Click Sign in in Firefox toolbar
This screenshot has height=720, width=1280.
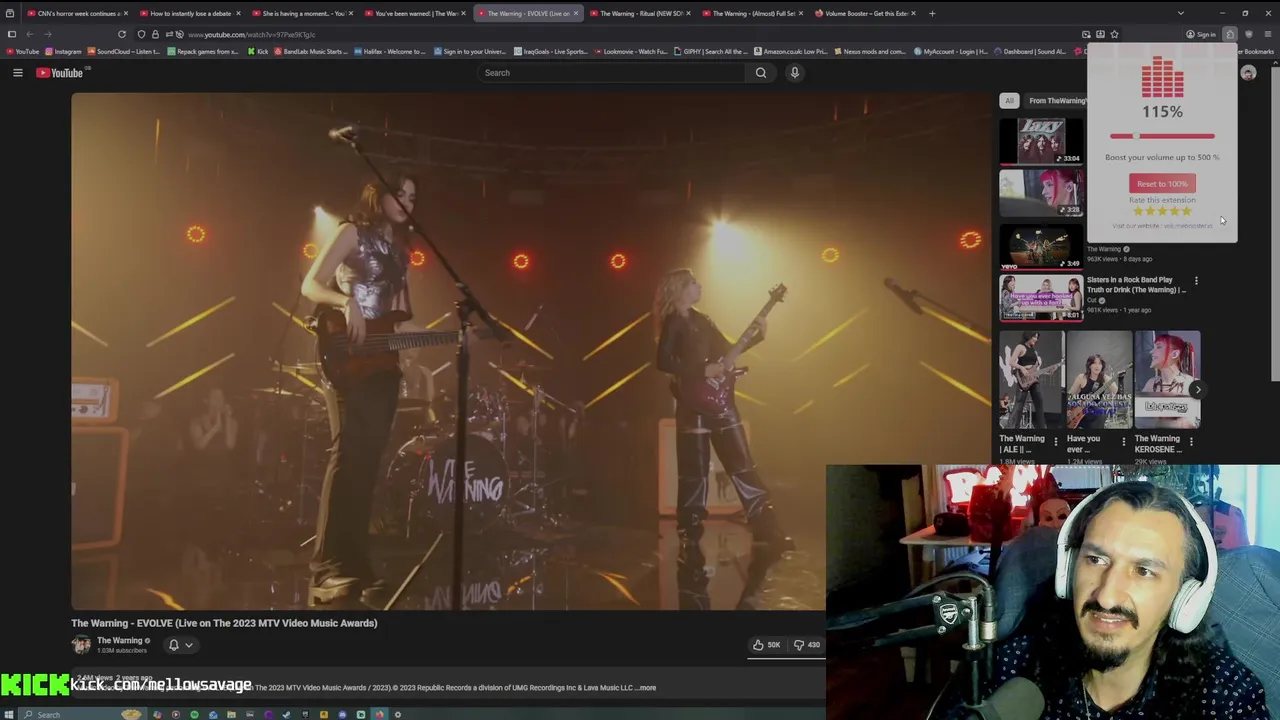pos(1201,34)
